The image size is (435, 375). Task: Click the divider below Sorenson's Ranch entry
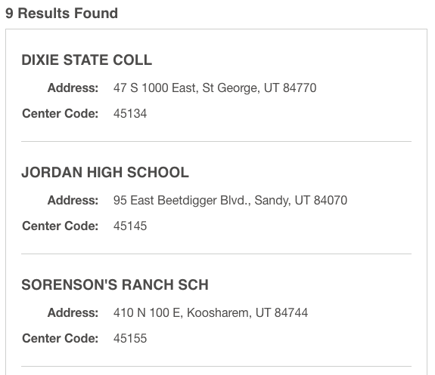[216, 366]
